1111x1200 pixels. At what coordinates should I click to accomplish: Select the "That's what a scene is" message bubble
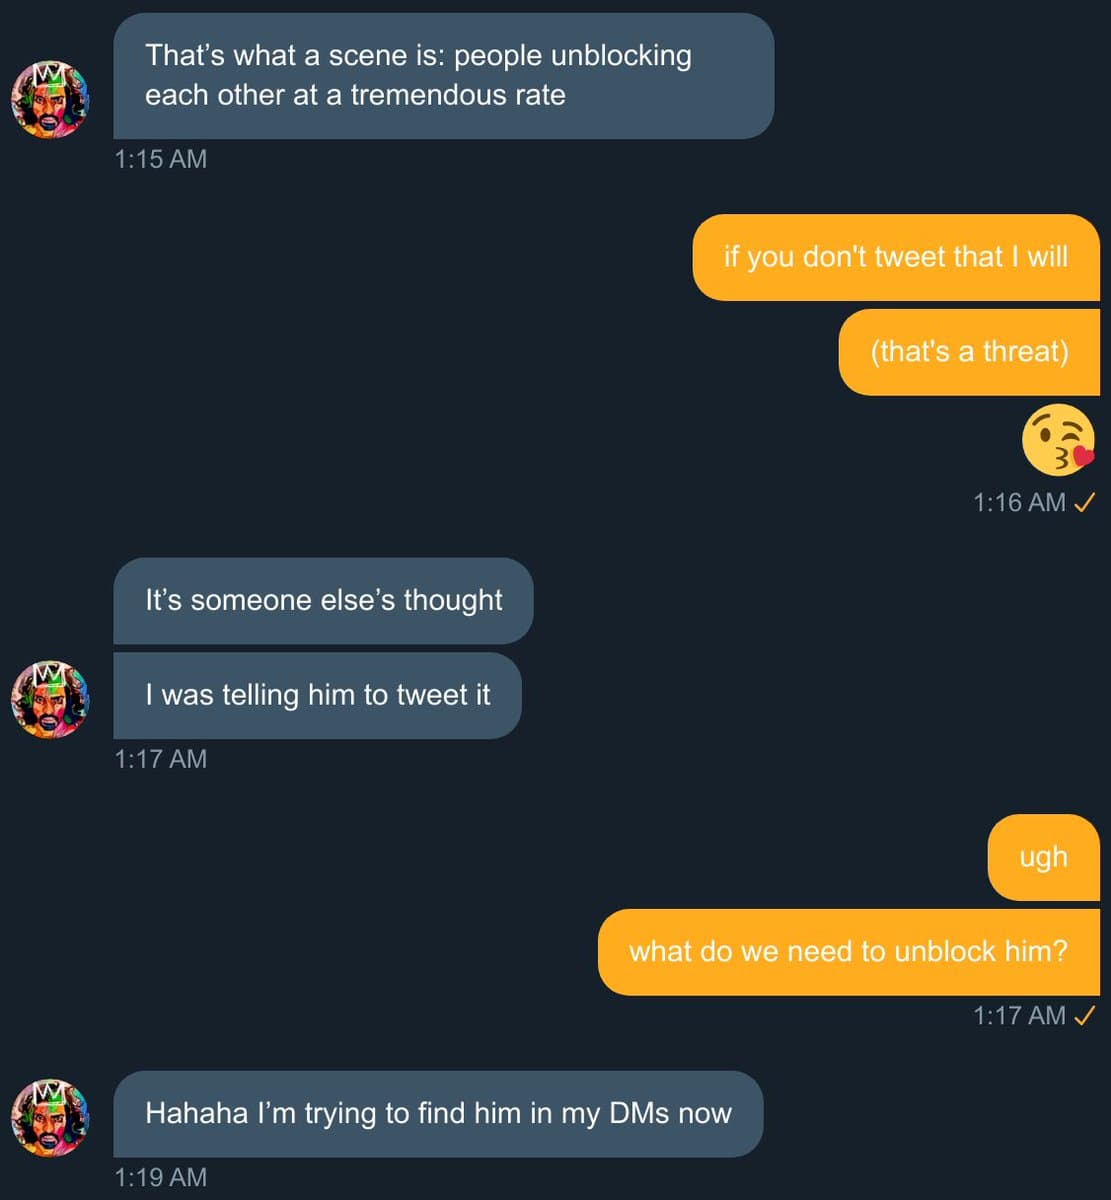pos(443,76)
